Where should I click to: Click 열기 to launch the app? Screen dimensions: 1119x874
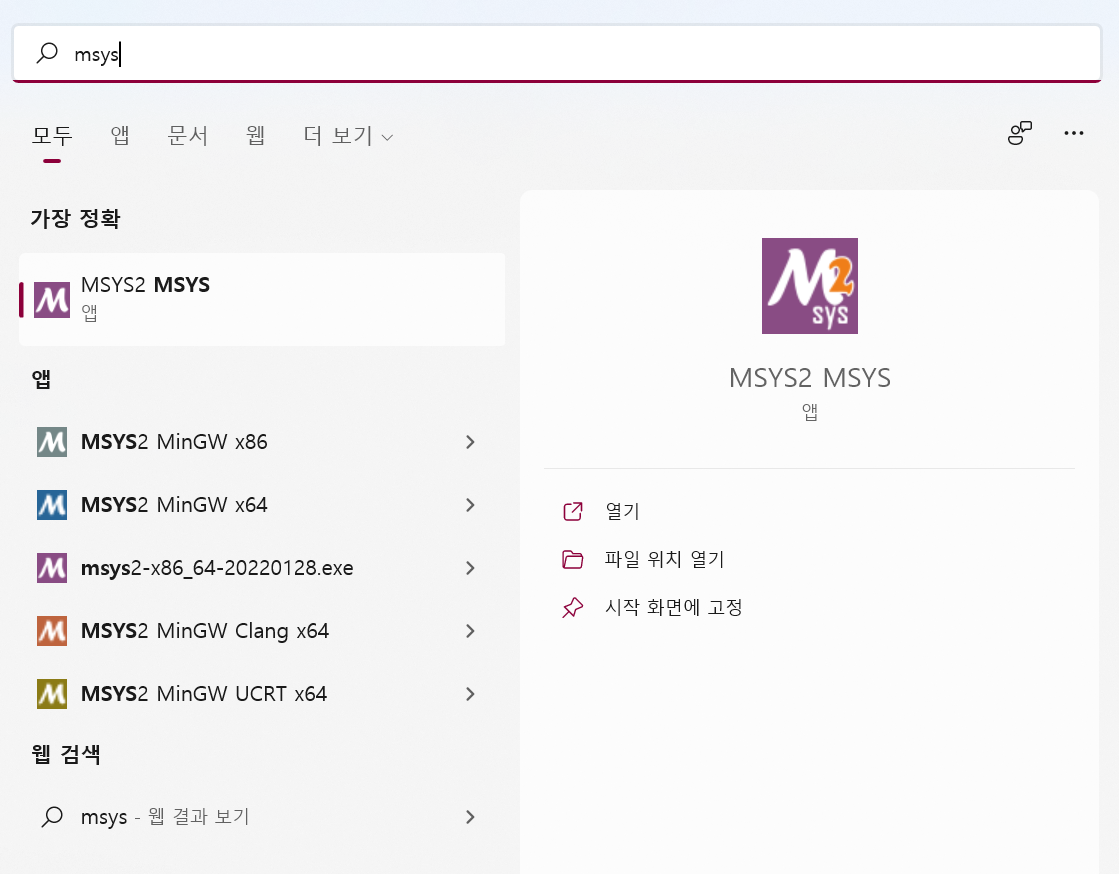click(x=622, y=511)
